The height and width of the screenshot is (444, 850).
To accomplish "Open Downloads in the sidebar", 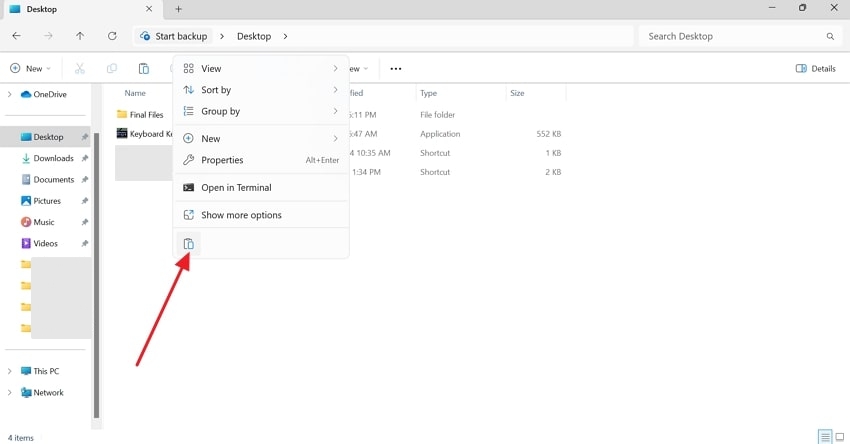I will (53, 158).
